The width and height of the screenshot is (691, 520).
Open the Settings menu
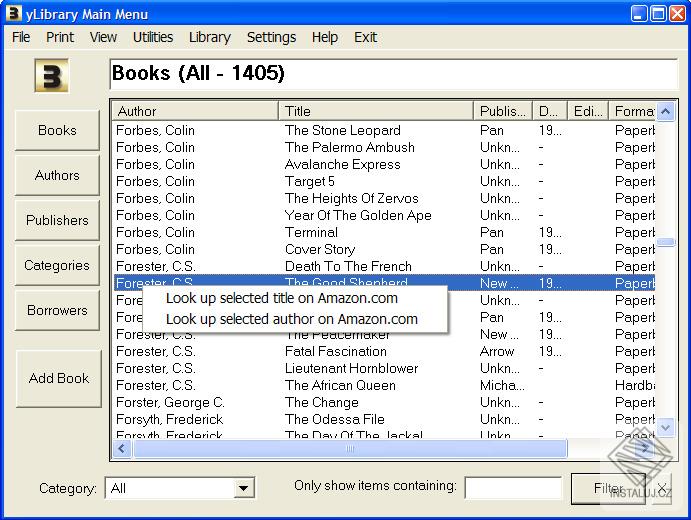[x=271, y=37]
